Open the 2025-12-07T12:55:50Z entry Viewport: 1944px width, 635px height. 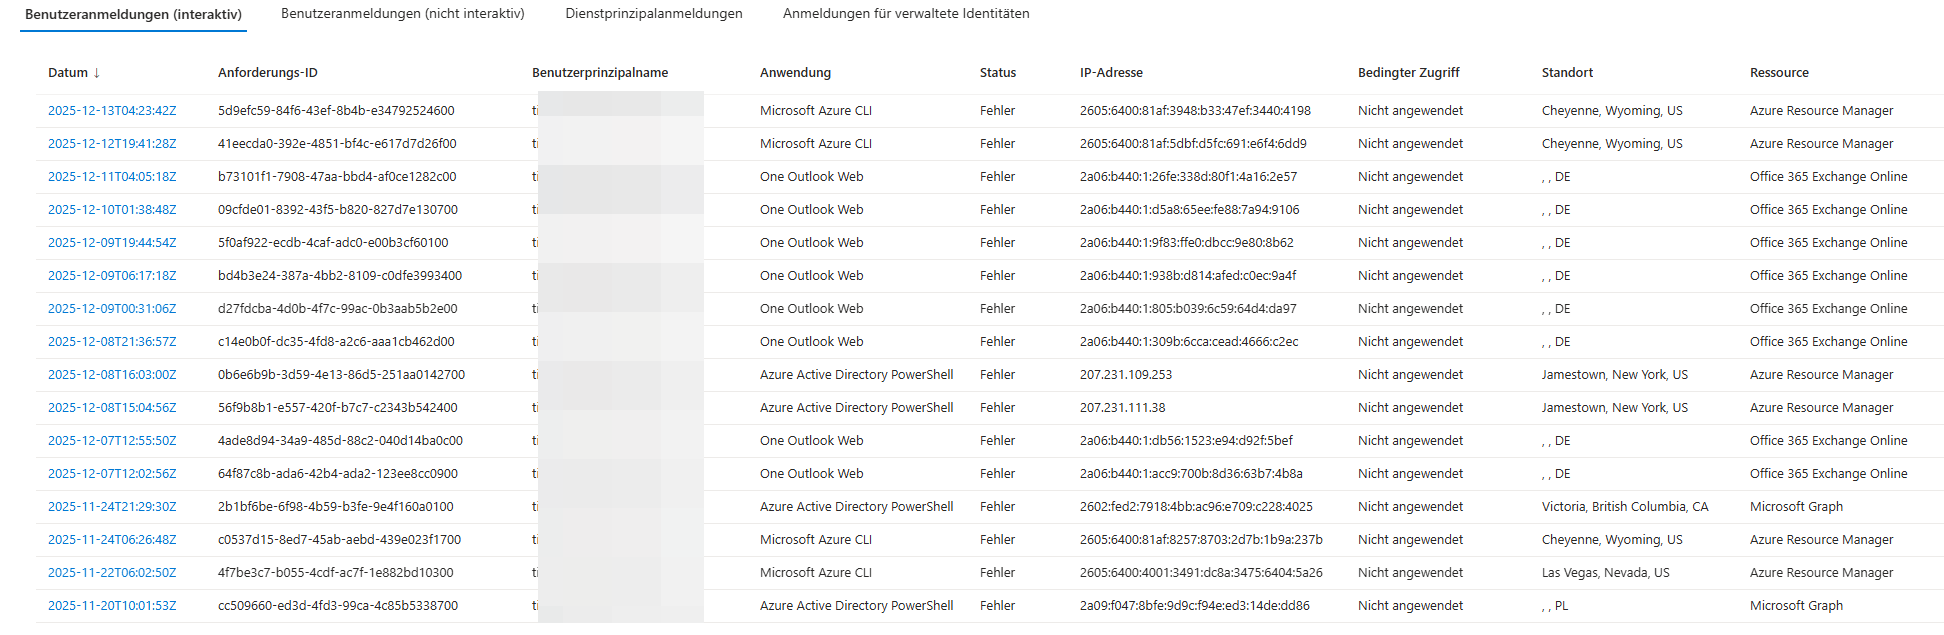coord(112,441)
